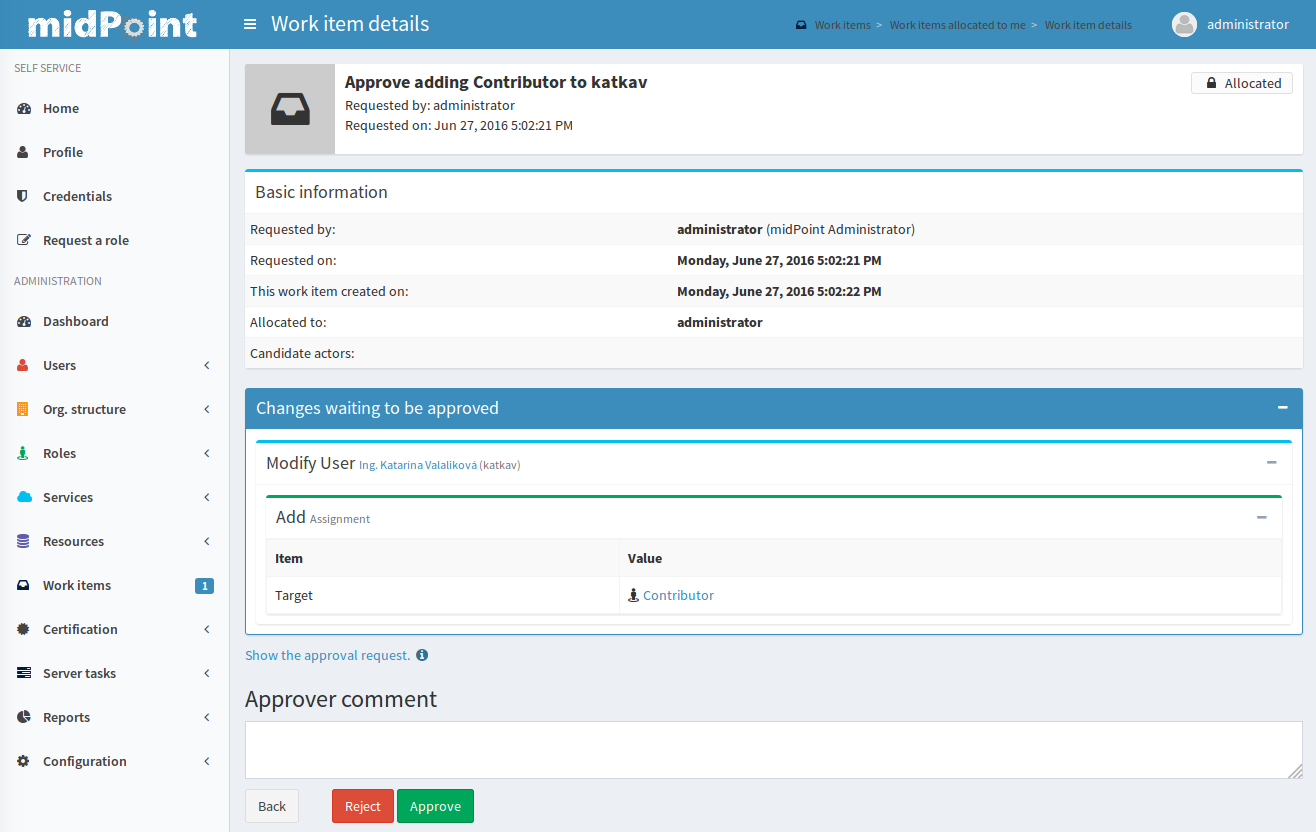1316x832 pixels.
Task: Collapse the Add Assignment section
Action: 1261,518
